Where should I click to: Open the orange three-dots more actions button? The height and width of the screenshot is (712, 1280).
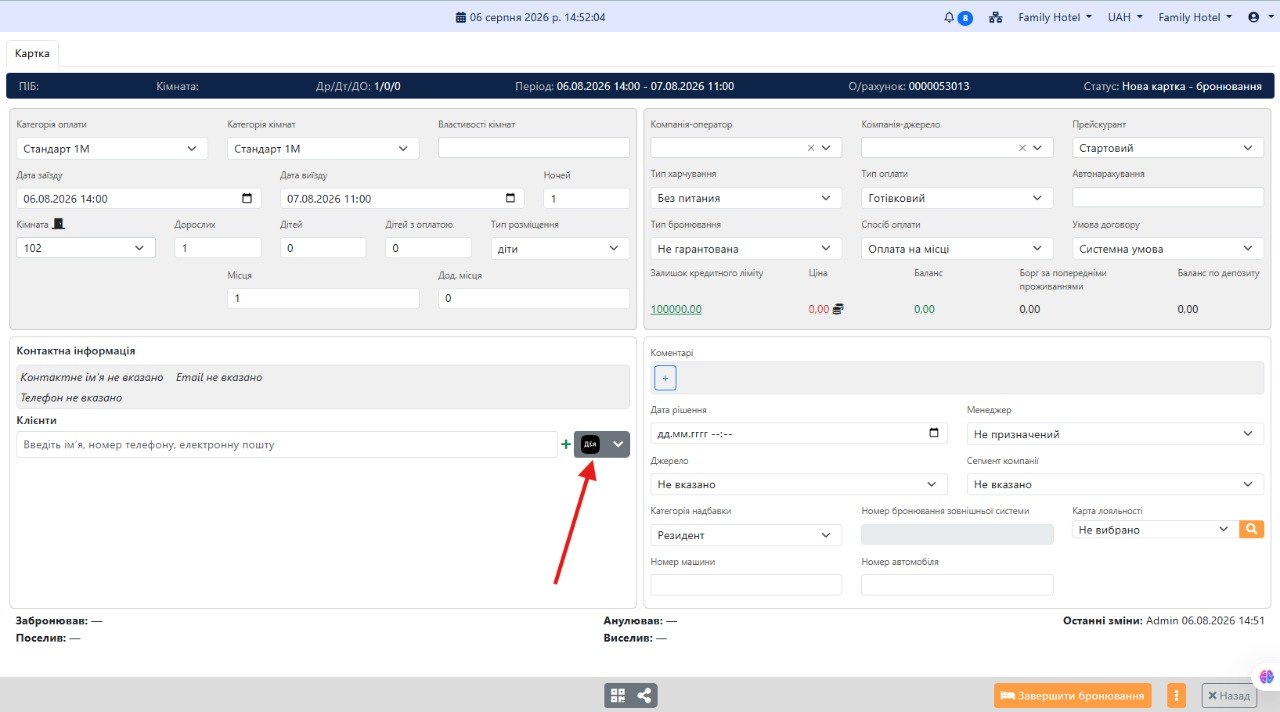point(1176,696)
